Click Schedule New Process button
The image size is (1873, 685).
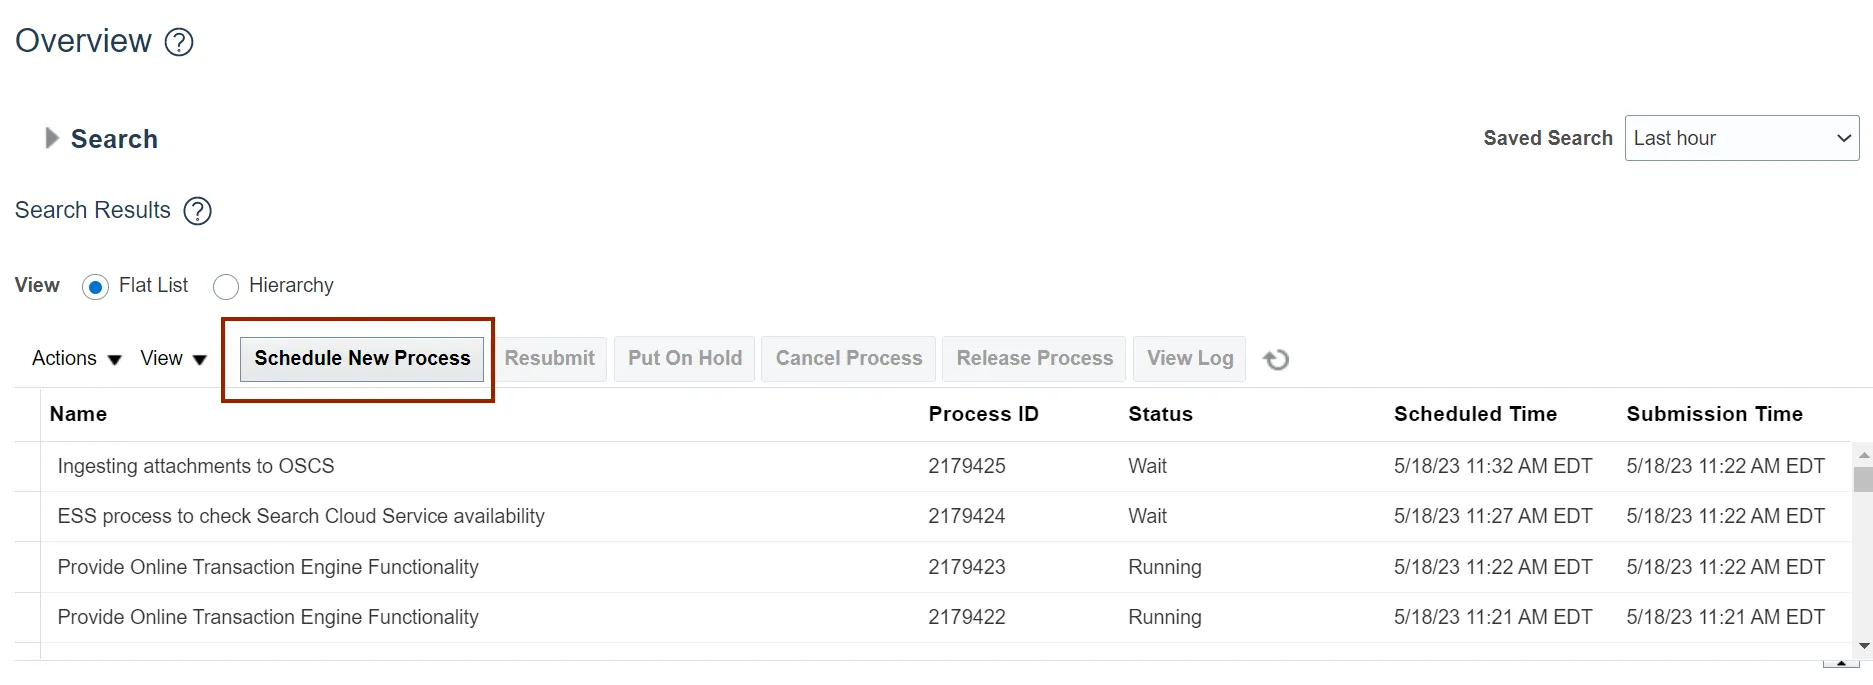point(362,358)
